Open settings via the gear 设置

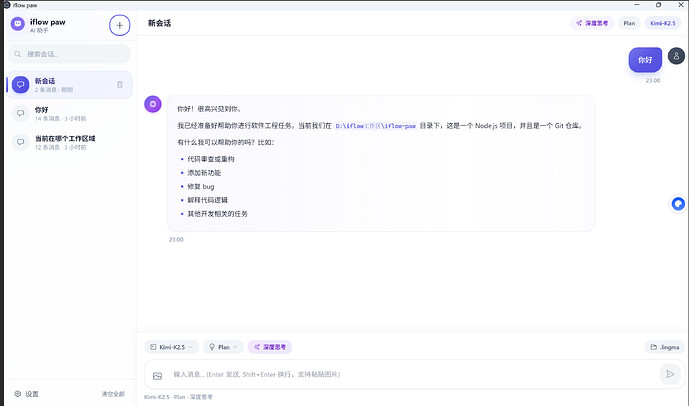27,394
